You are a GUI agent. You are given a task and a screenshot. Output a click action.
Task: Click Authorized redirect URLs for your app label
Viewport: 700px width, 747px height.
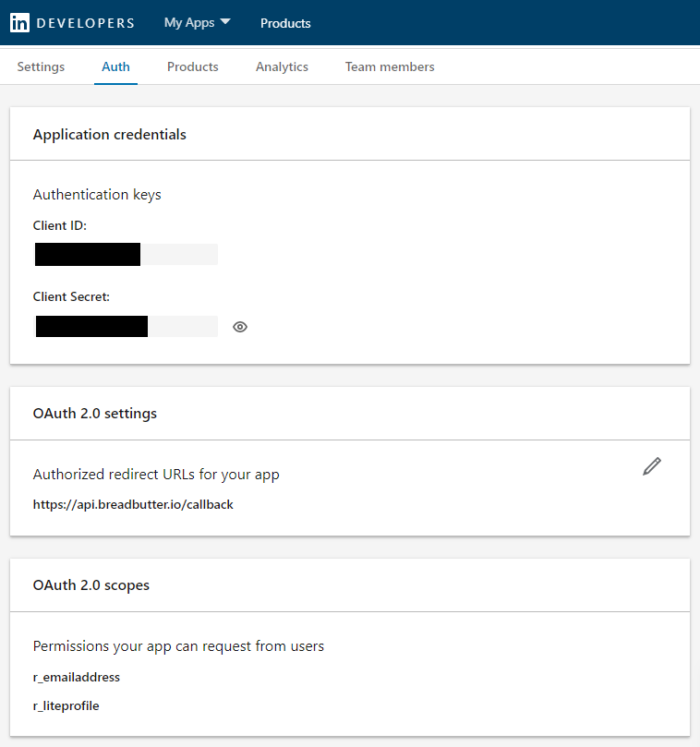point(156,474)
